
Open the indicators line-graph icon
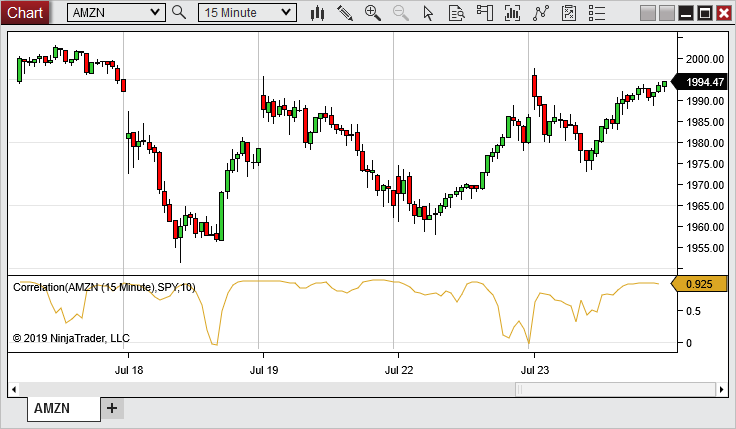tap(541, 13)
